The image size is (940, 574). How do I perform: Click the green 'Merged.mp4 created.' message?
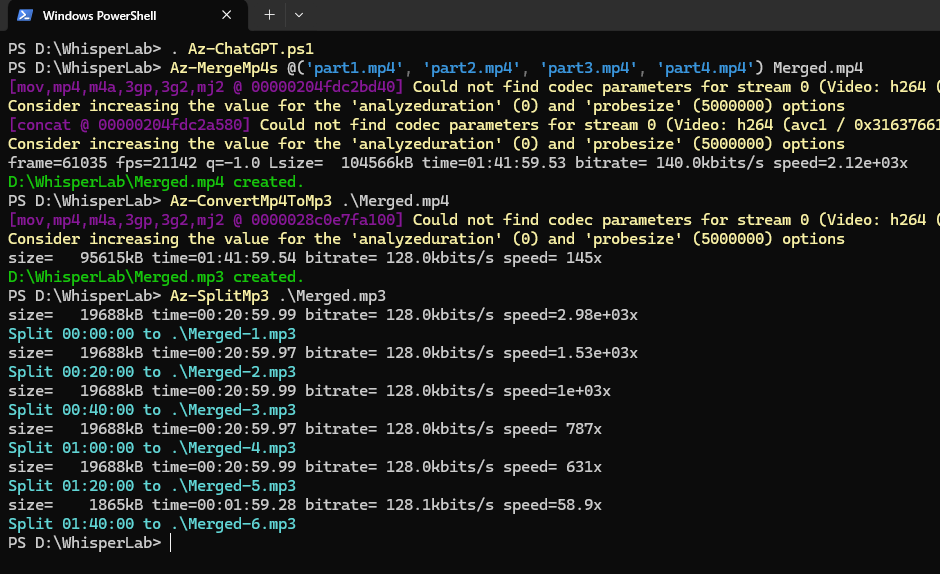tap(155, 182)
